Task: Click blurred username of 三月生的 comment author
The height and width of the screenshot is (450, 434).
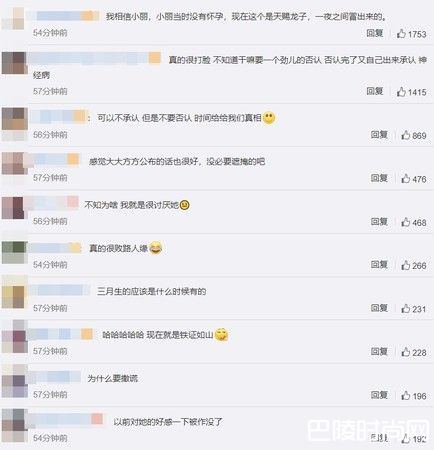Action: coord(59,290)
